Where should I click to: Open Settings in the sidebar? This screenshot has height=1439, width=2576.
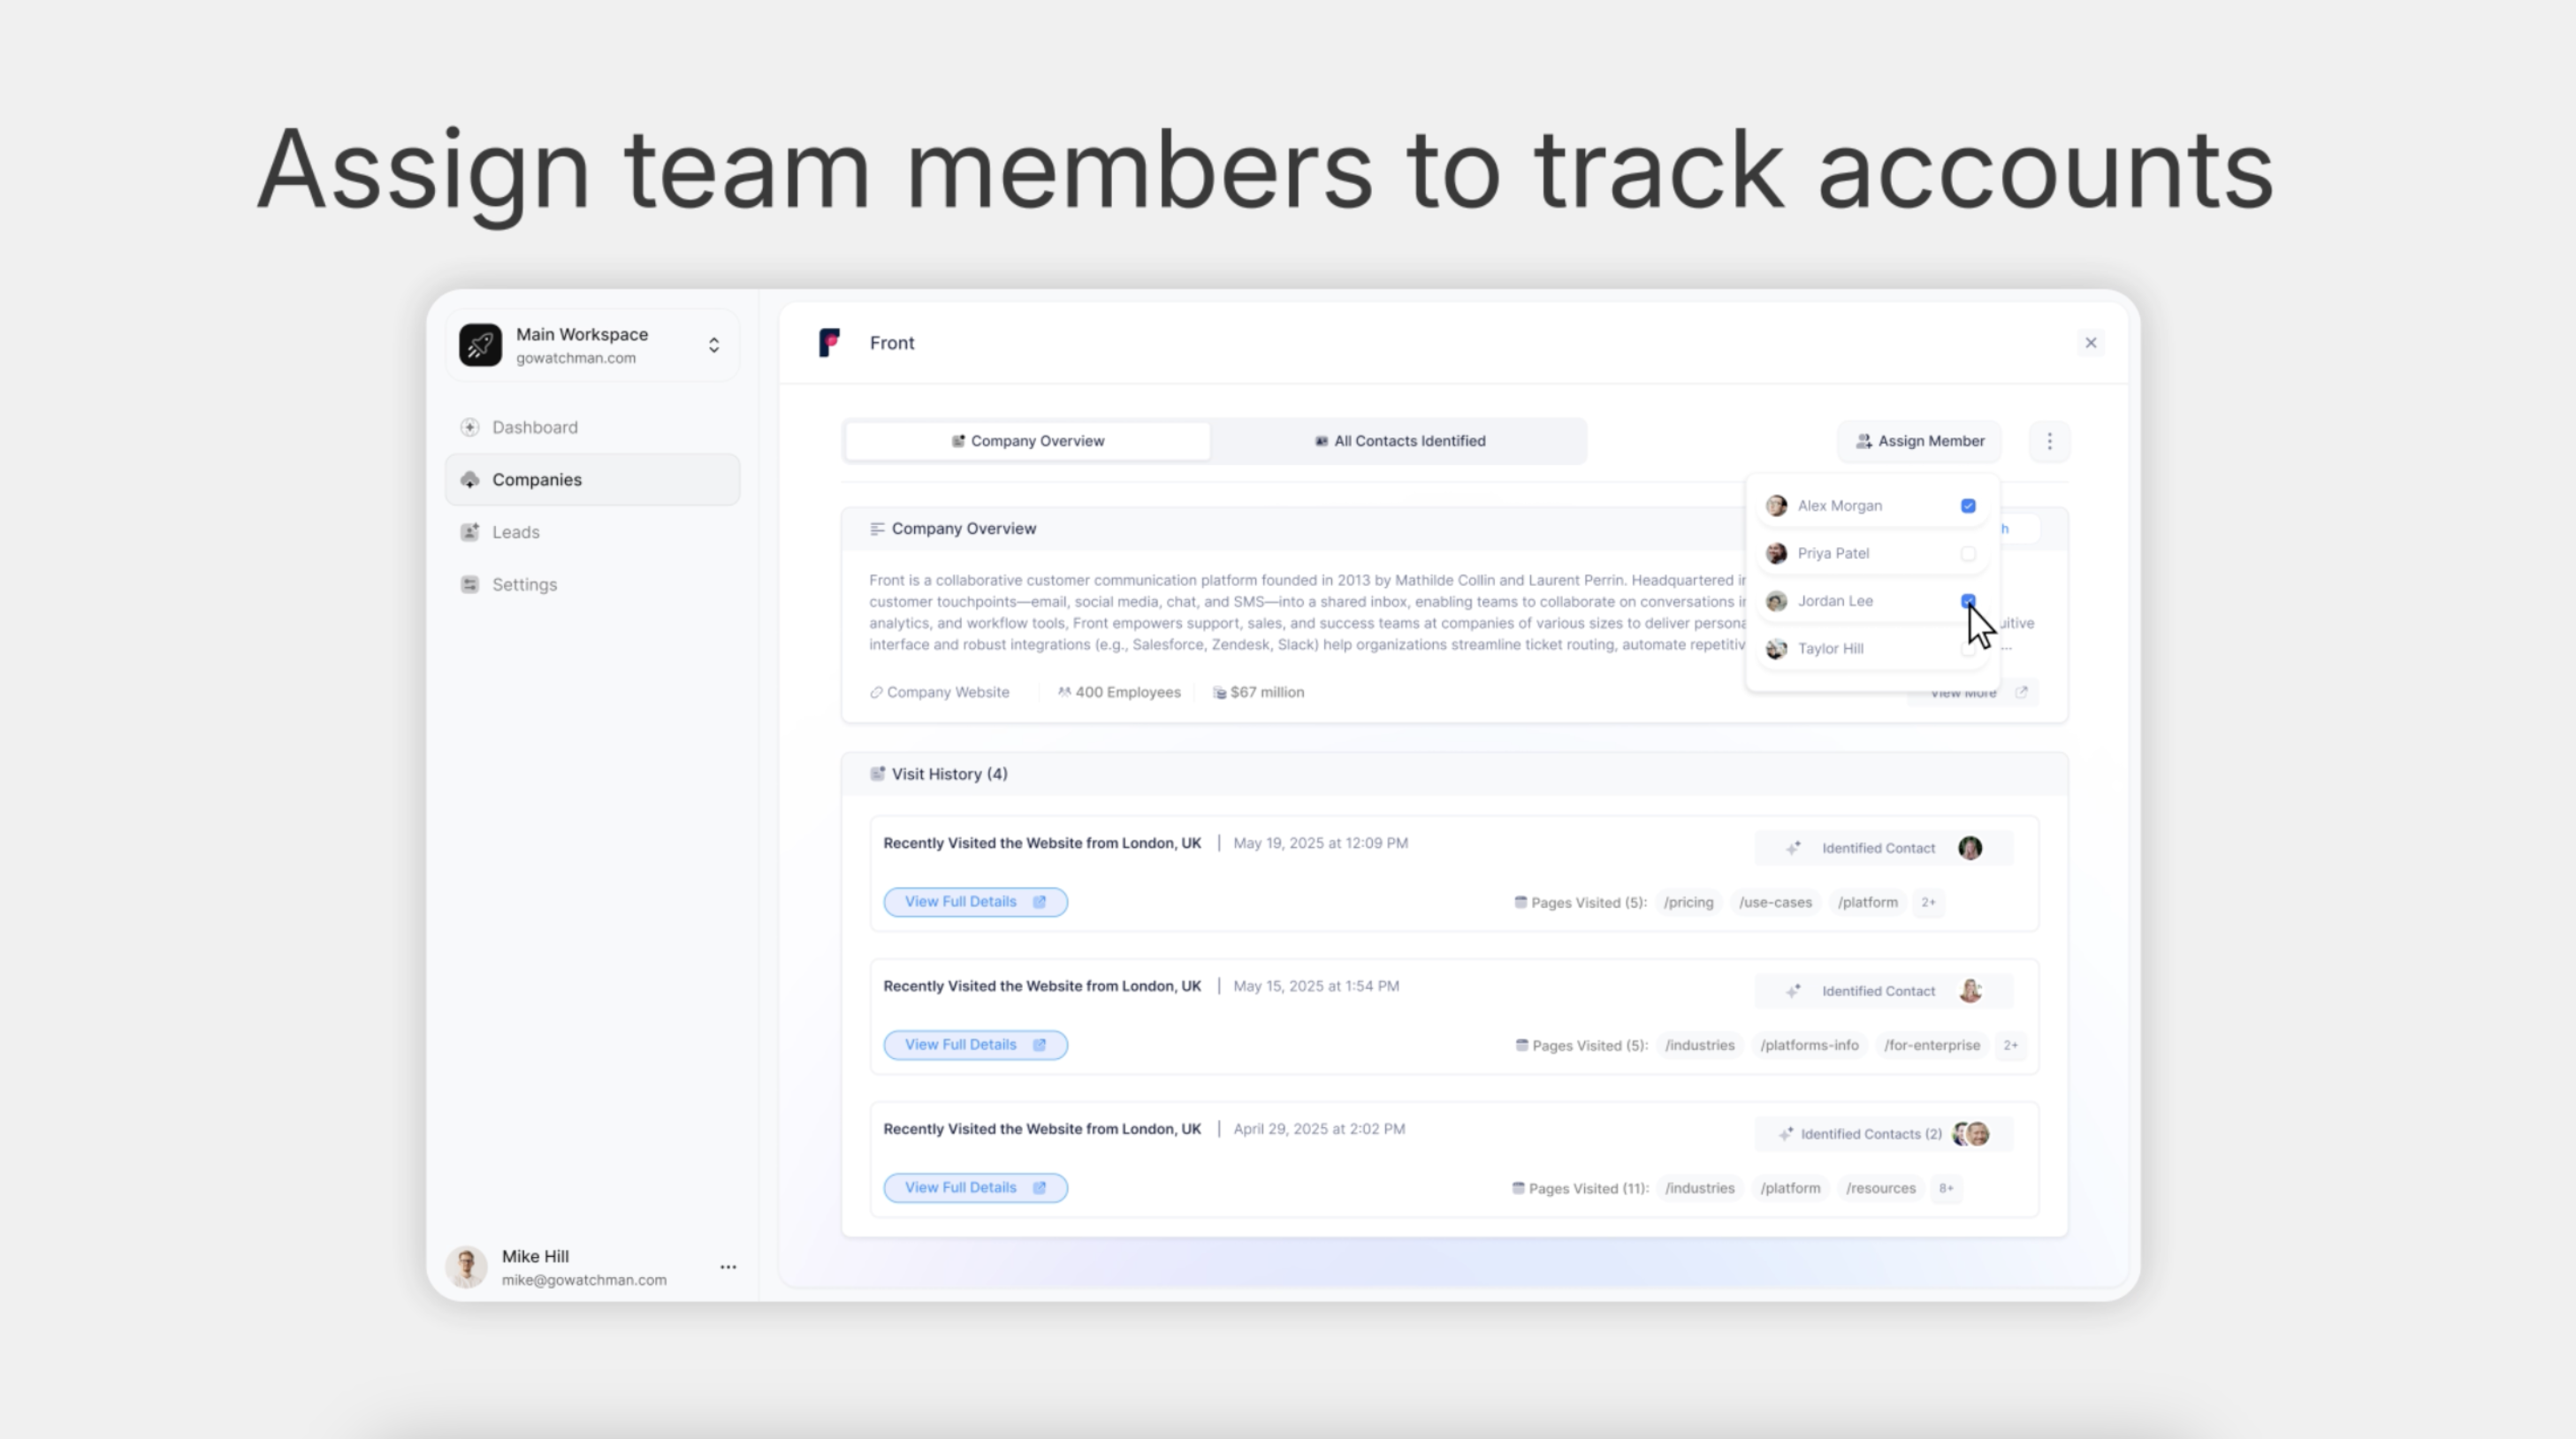(592, 584)
